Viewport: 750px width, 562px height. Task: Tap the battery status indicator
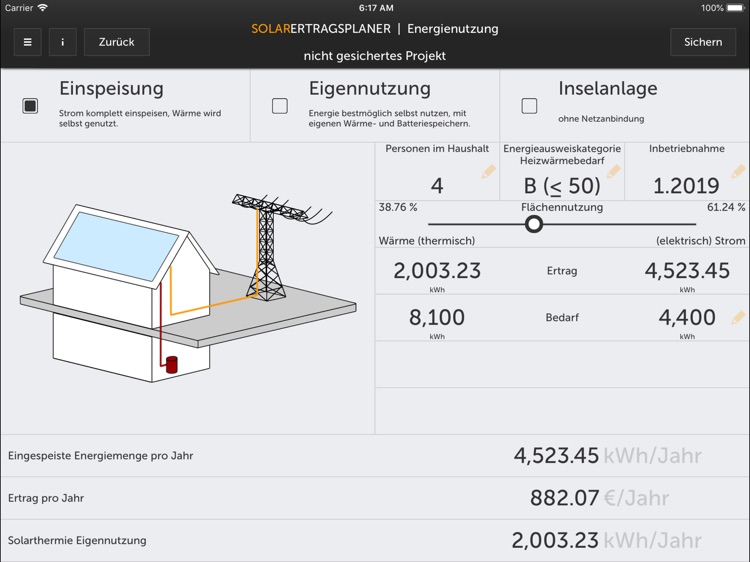click(736, 8)
